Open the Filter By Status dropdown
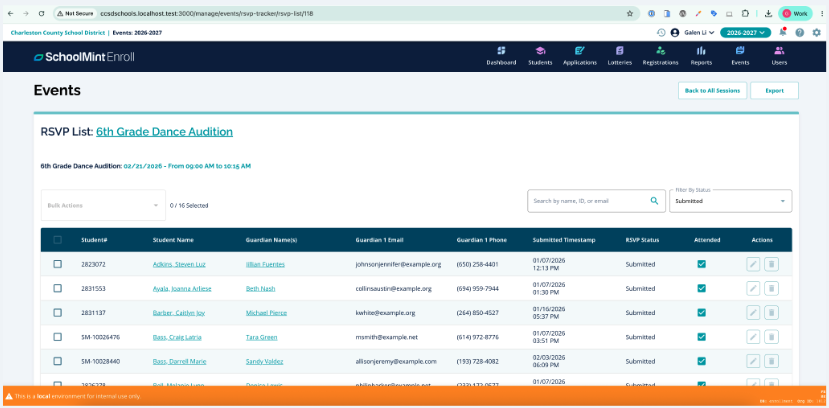Viewport: 829px width, 408px height. [x=730, y=201]
